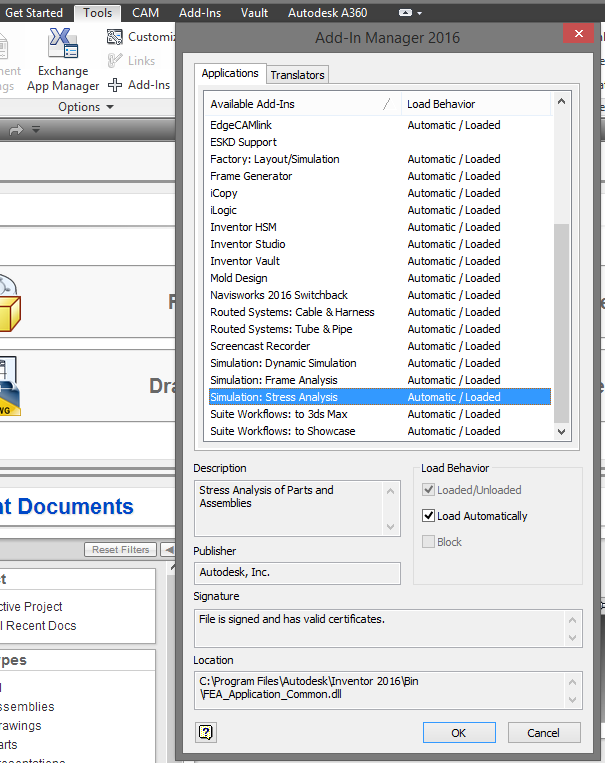605x763 pixels.
Task: Select Suite Workflows: to 3ds Max
Action: 380,414
